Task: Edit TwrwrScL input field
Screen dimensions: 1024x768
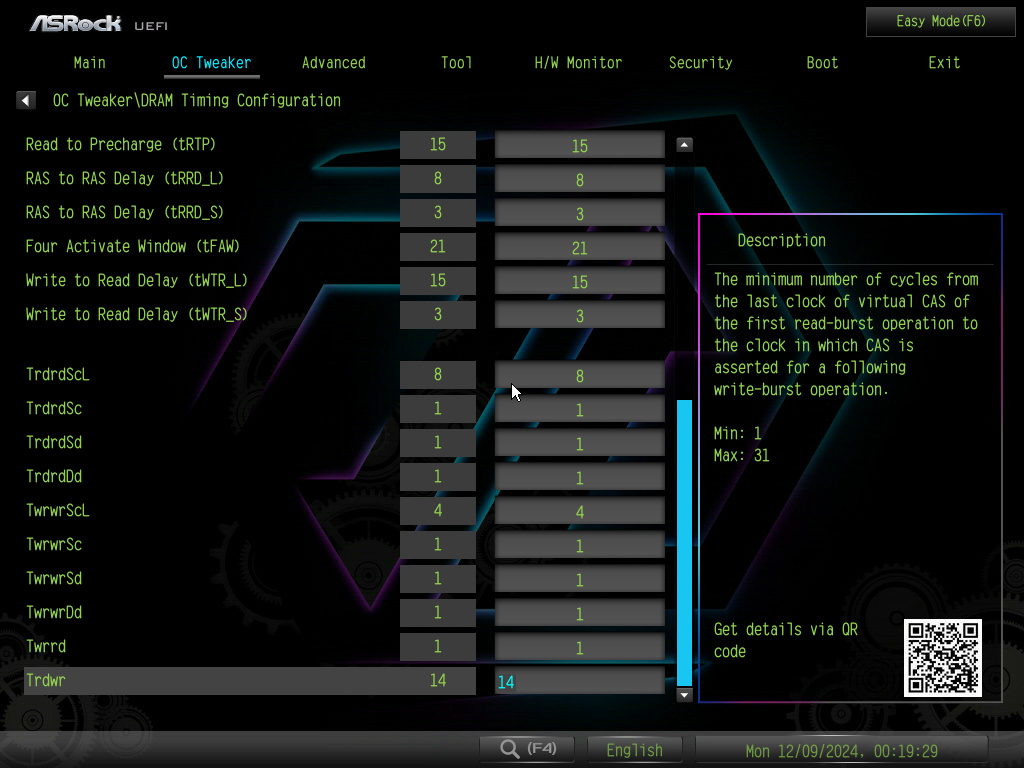Action: tap(579, 511)
